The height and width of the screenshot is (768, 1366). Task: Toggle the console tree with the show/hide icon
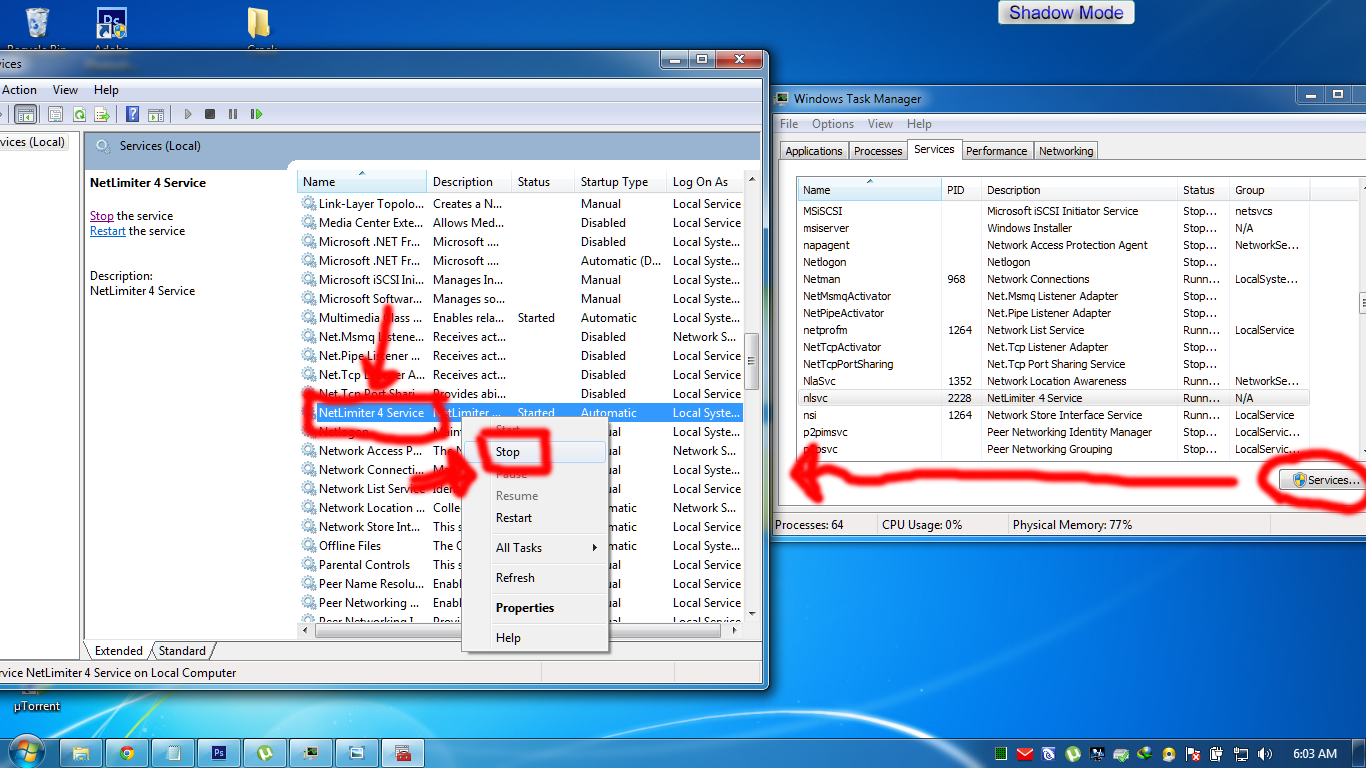[x=26, y=113]
